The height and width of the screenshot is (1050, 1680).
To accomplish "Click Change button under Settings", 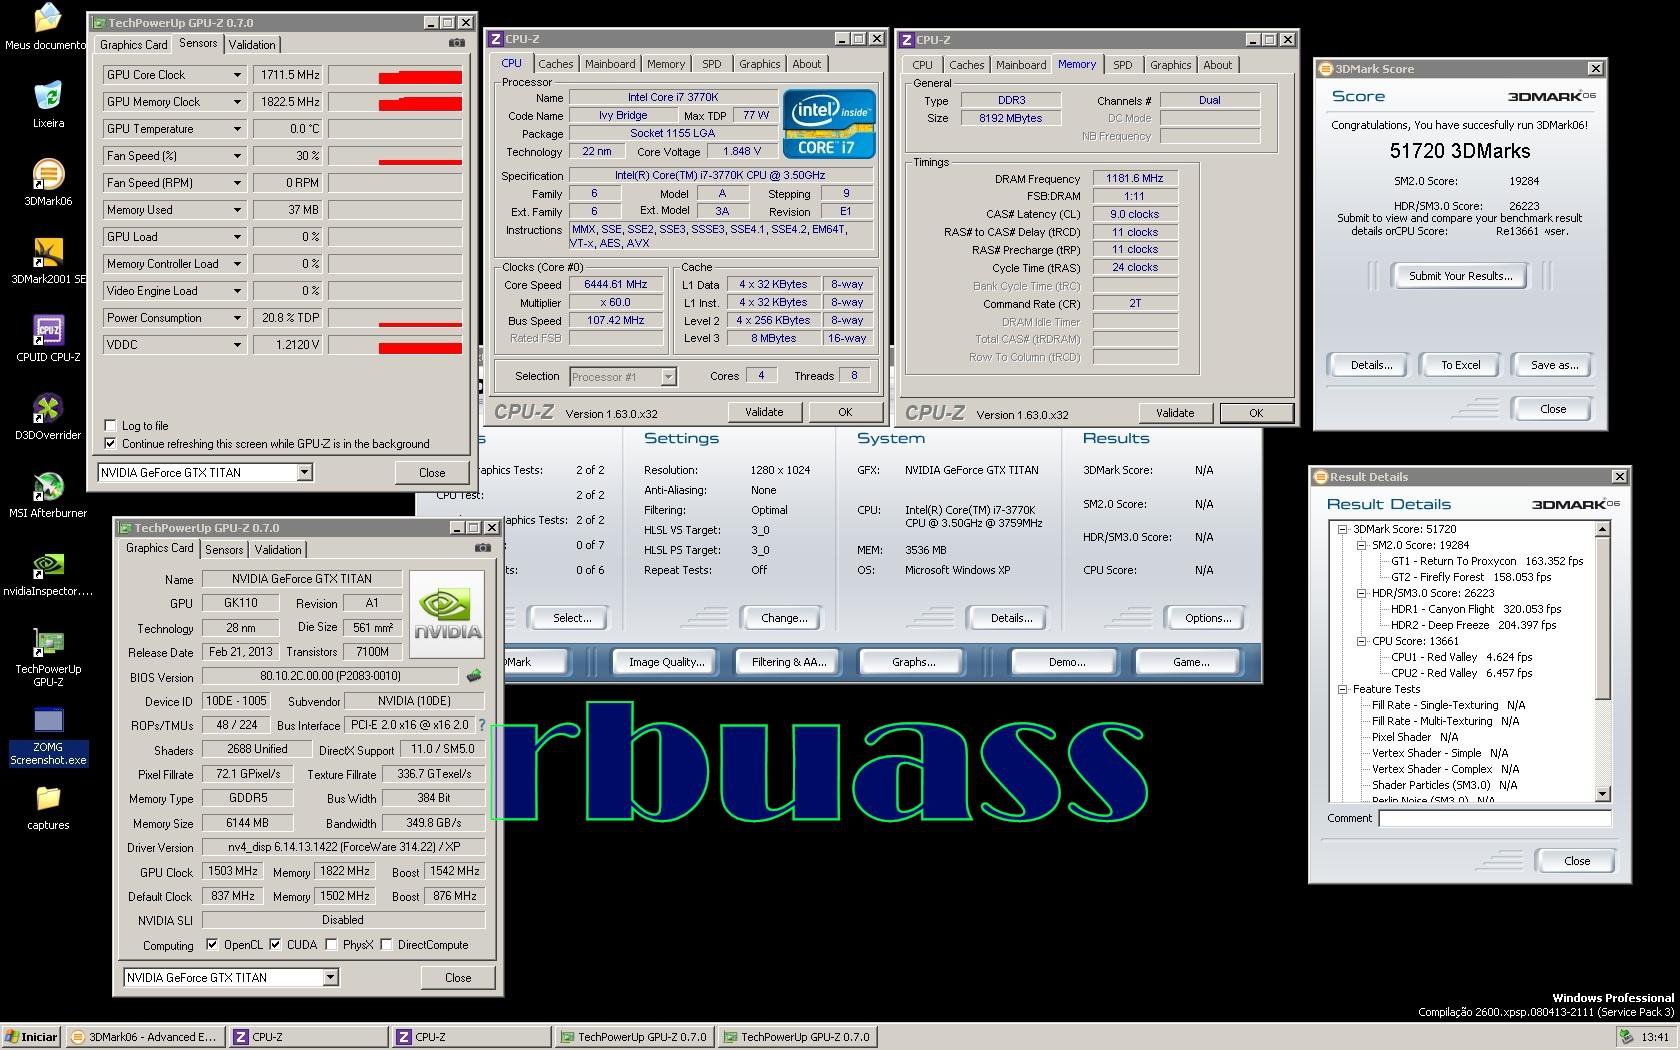I will pyautogui.click(x=784, y=618).
